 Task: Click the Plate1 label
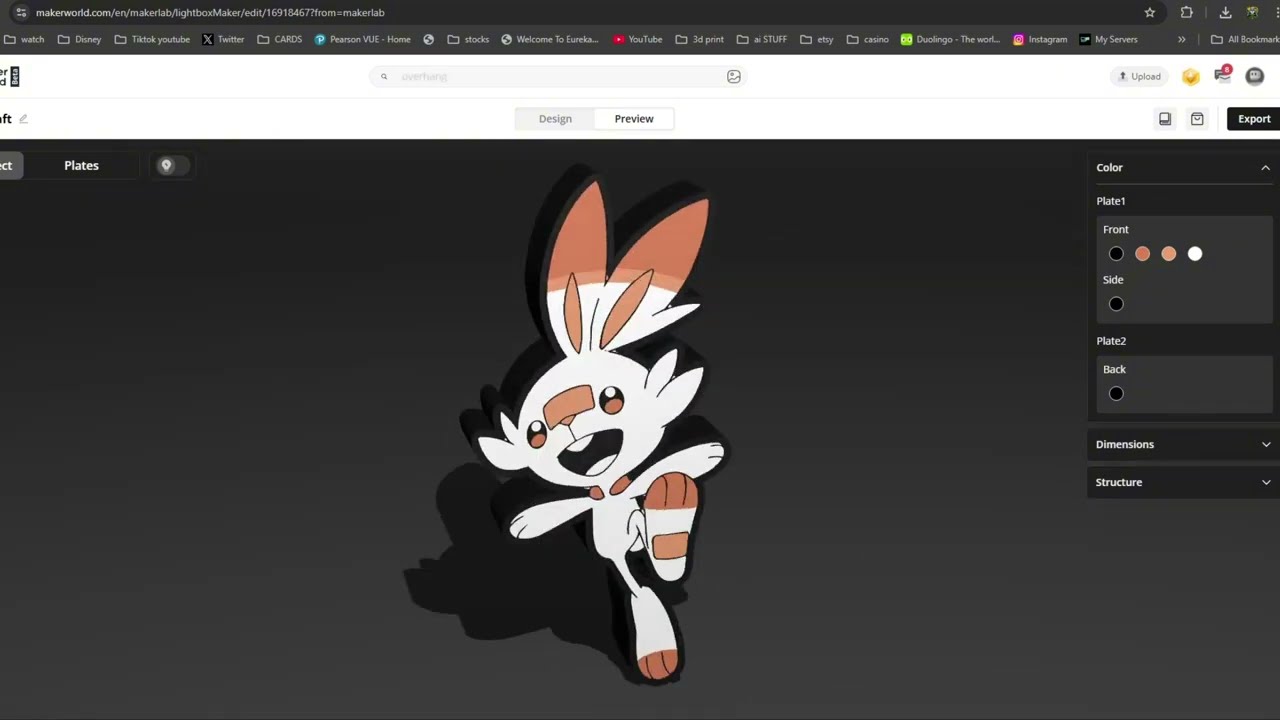[1111, 201]
